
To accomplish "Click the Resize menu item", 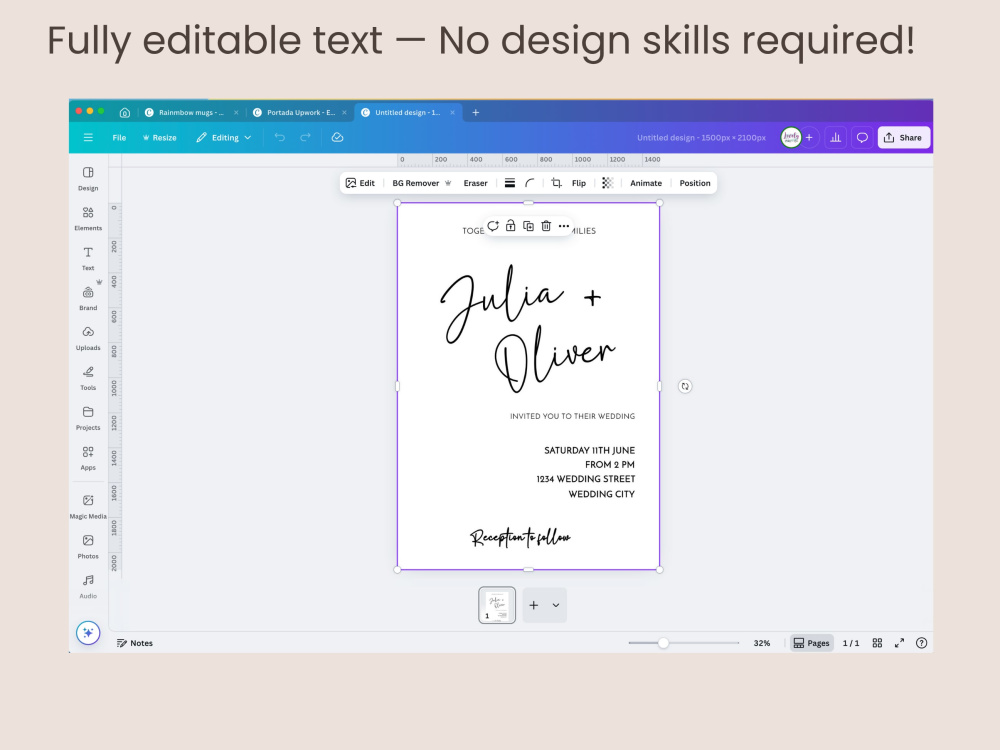I will 159,137.
